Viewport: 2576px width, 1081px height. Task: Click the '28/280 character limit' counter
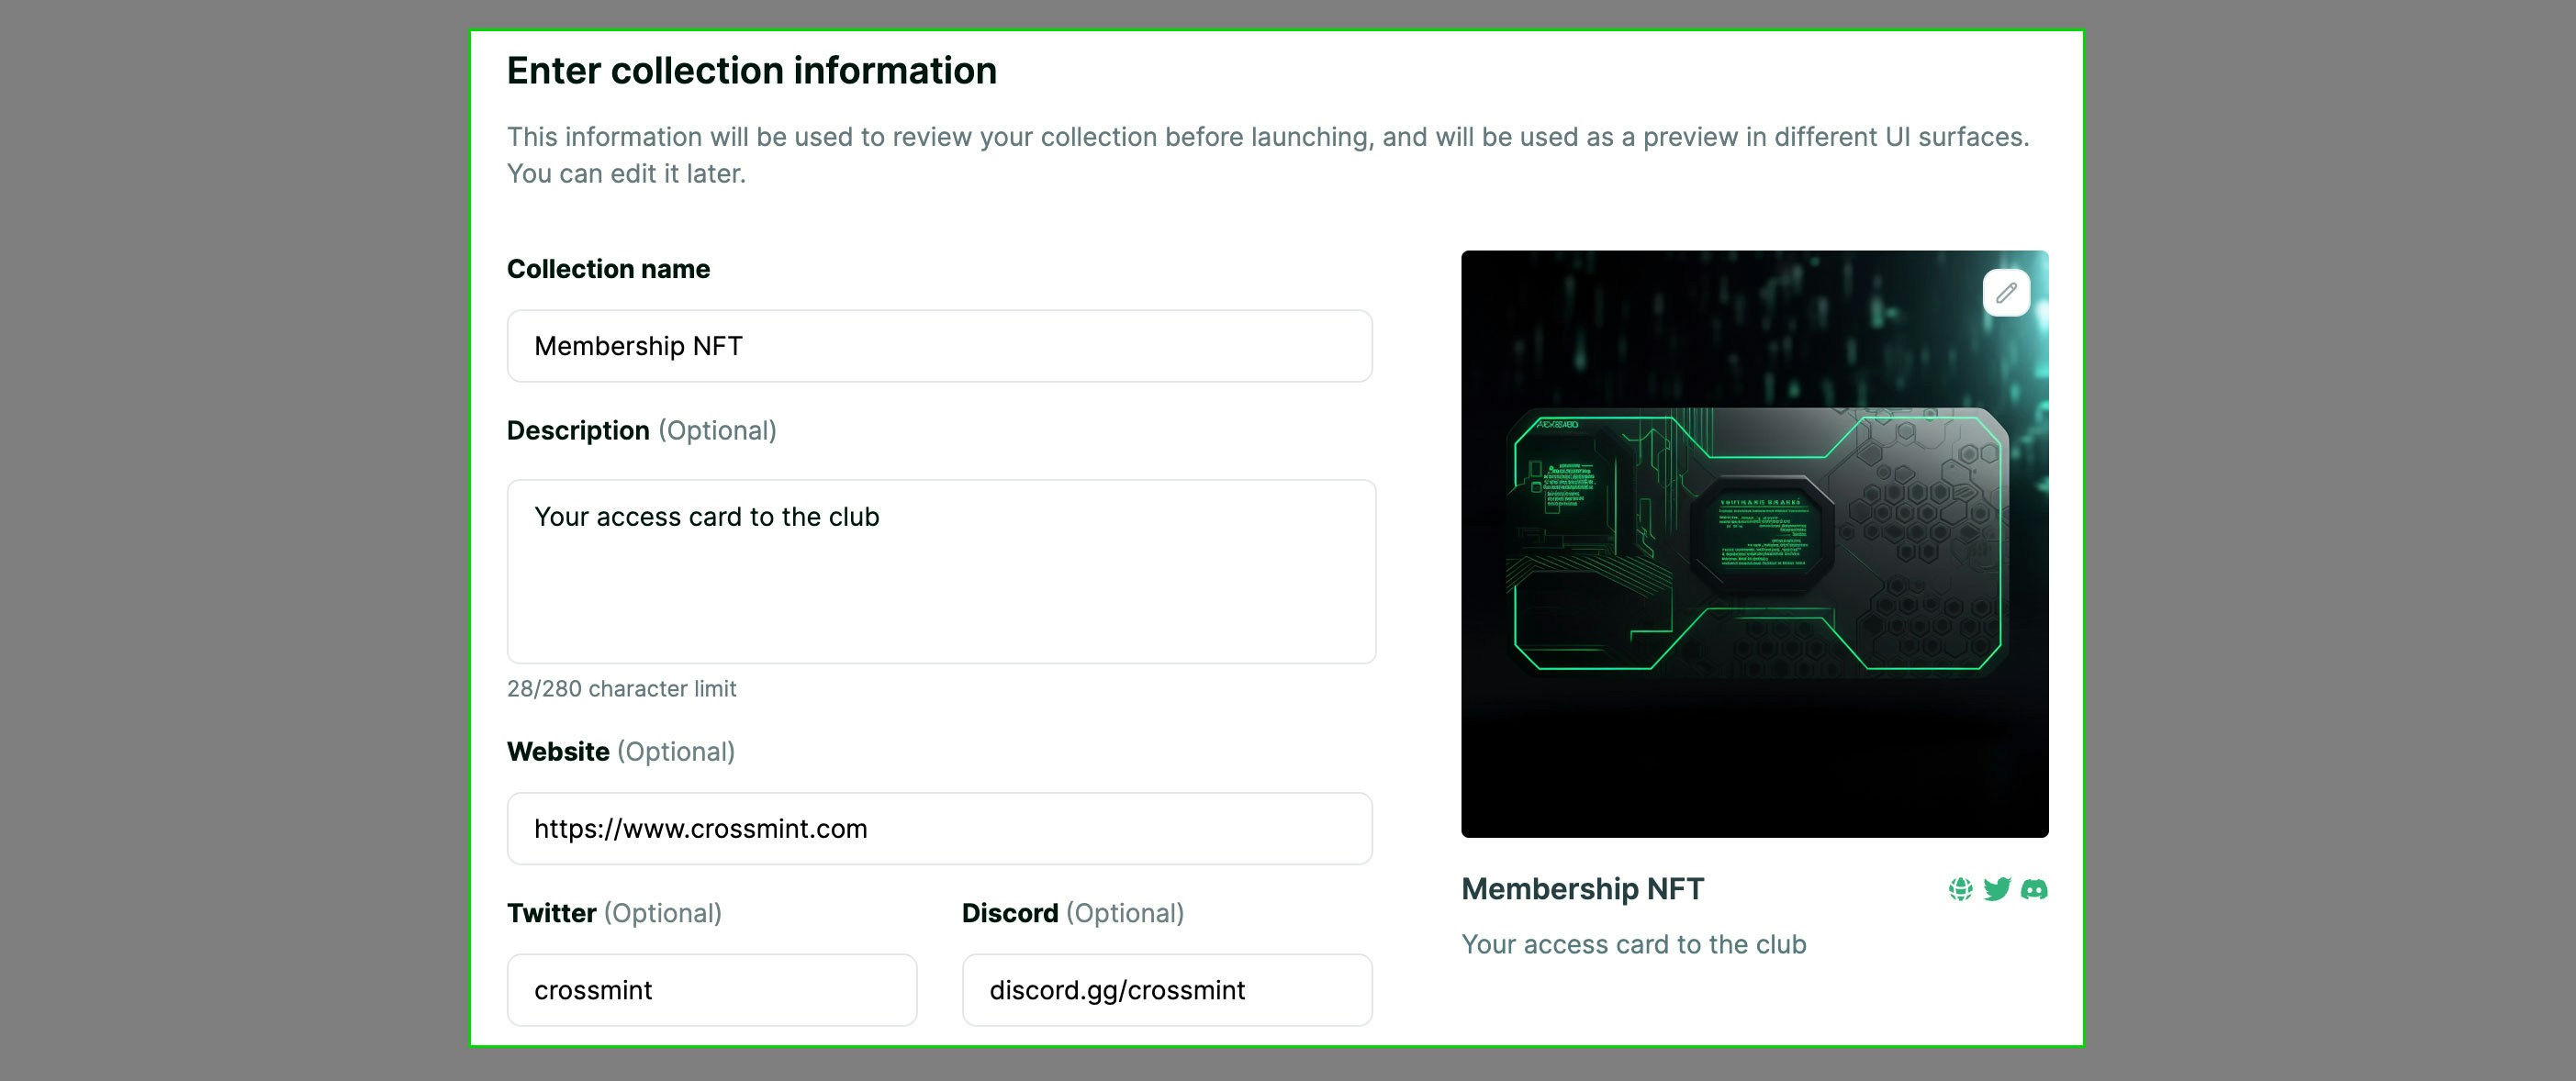point(621,689)
